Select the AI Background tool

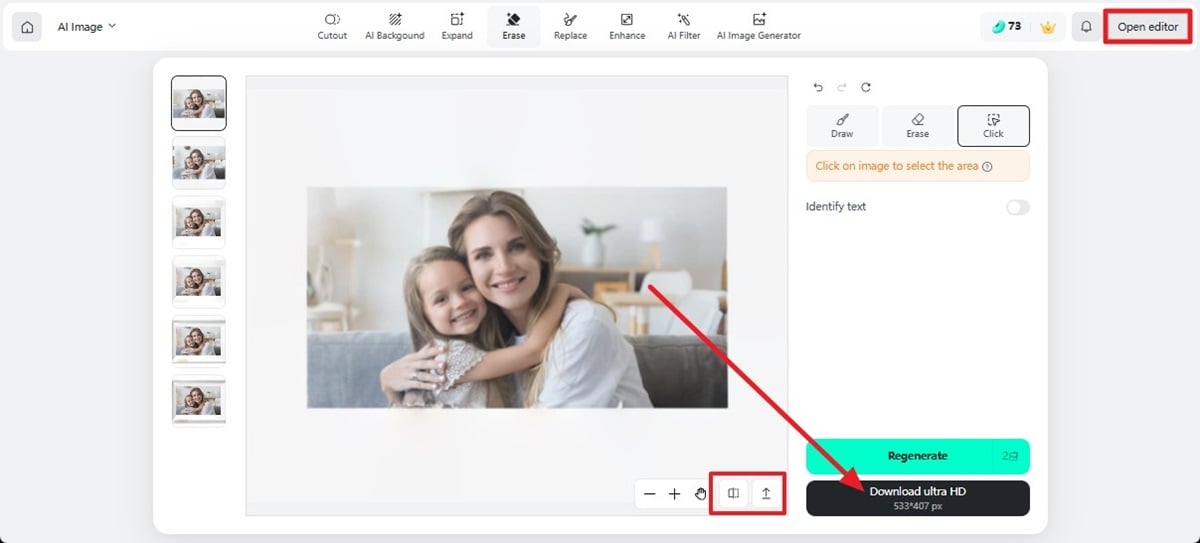tap(394, 27)
